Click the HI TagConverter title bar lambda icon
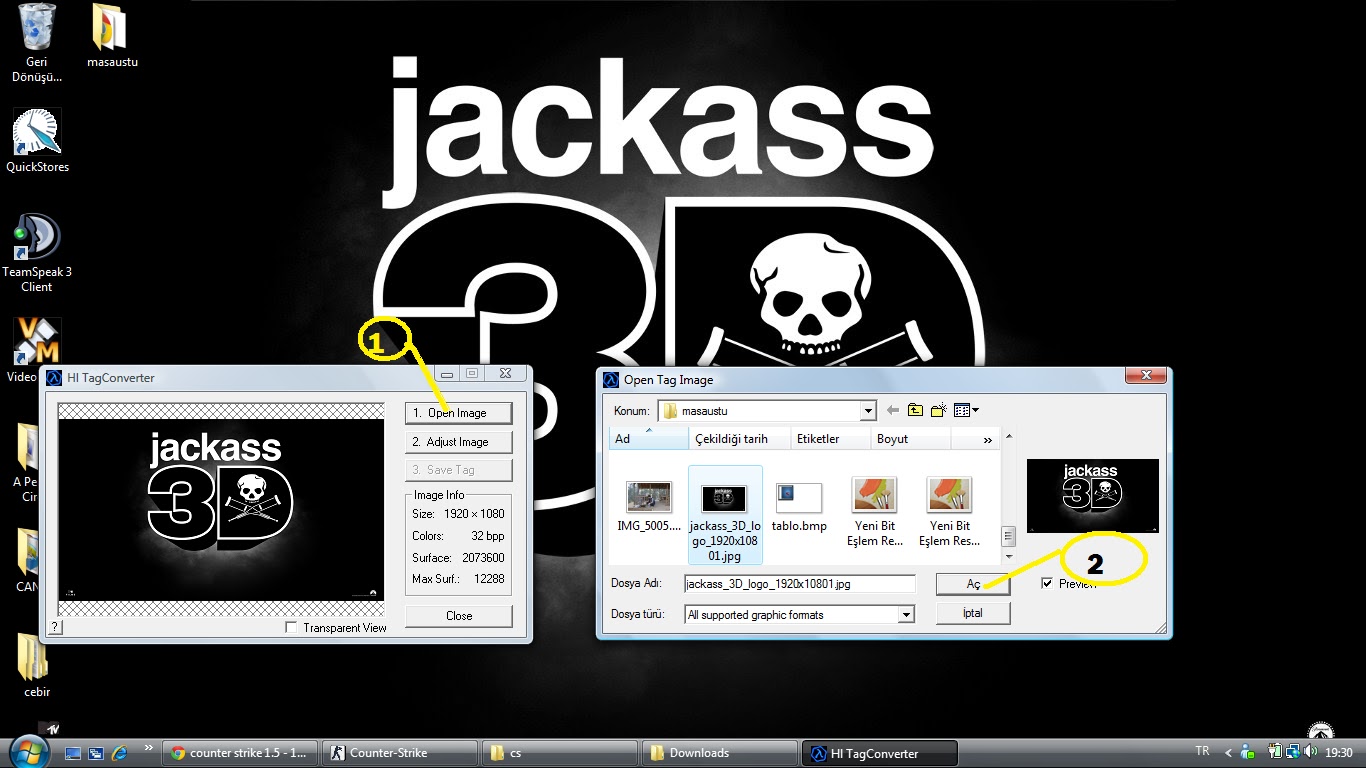1366x768 pixels. pyautogui.click(x=54, y=378)
